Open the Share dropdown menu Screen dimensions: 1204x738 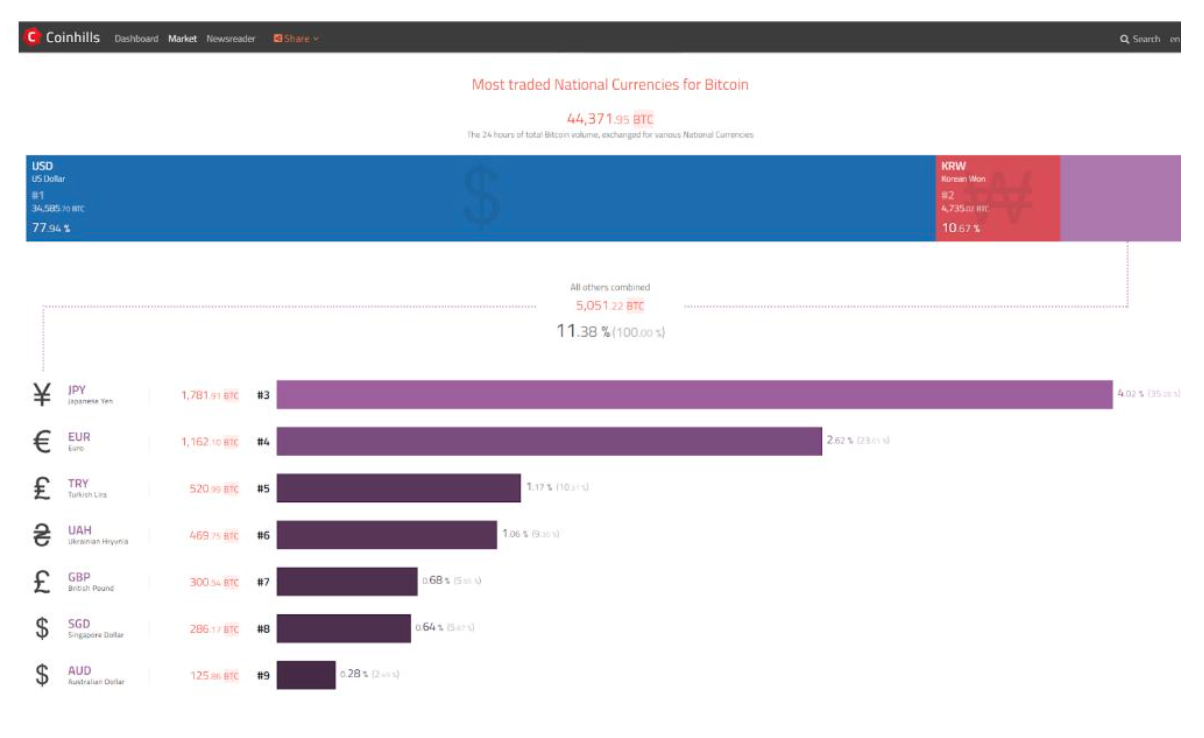pyautogui.click(x=296, y=39)
